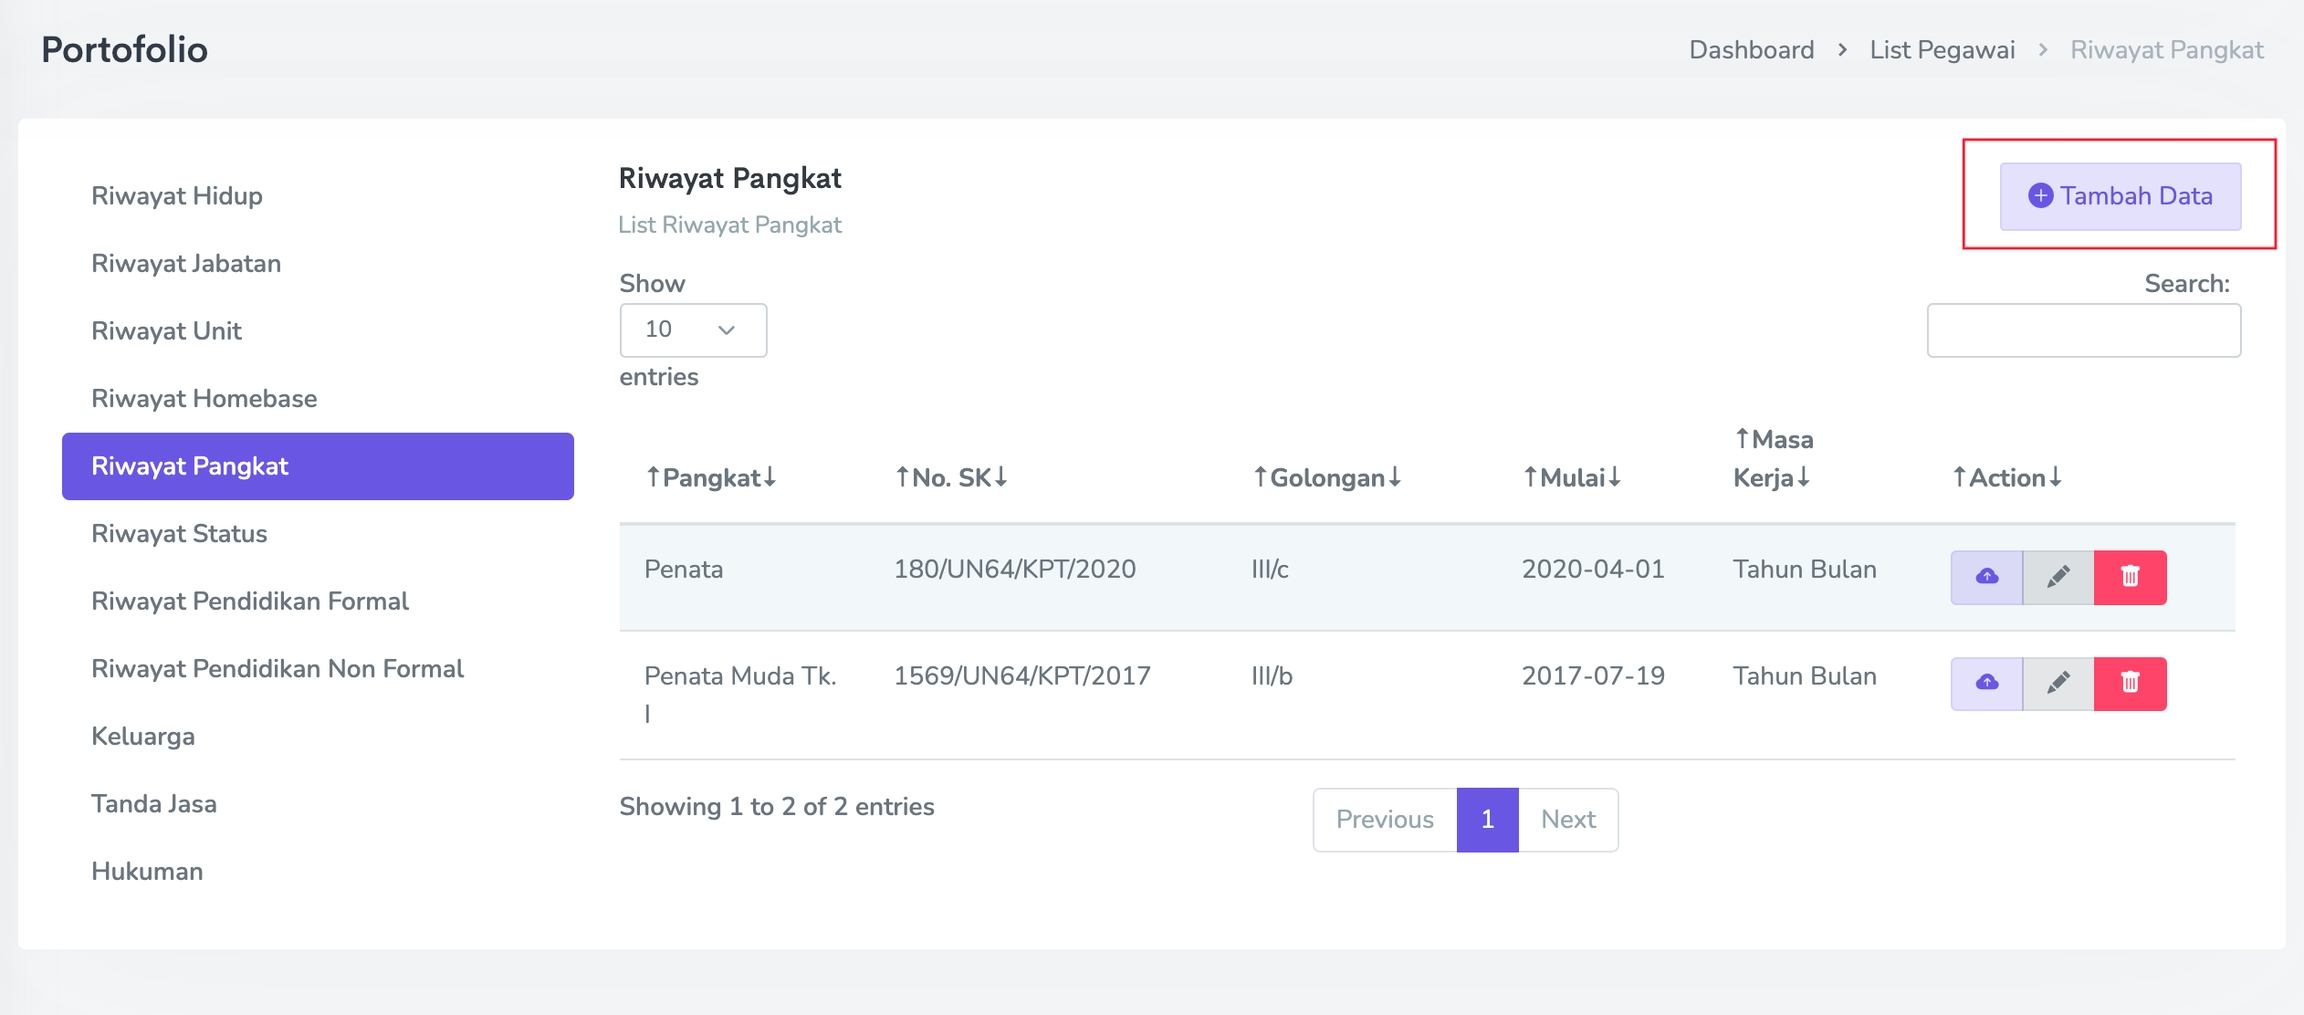Viewport: 2304px width, 1015px height.
Task: Sort table by Pangkat column
Action: (x=711, y=478)
